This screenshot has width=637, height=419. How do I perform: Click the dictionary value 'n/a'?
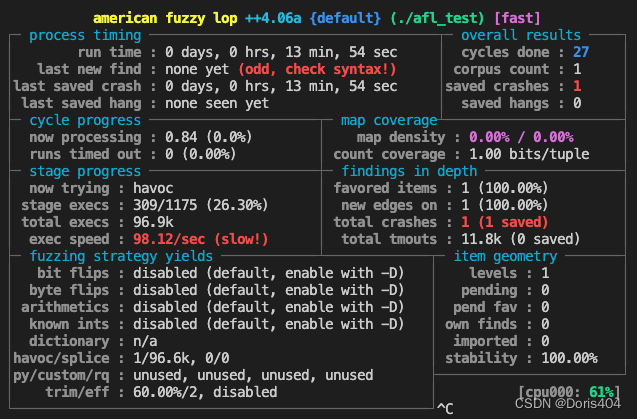(145, 342)
